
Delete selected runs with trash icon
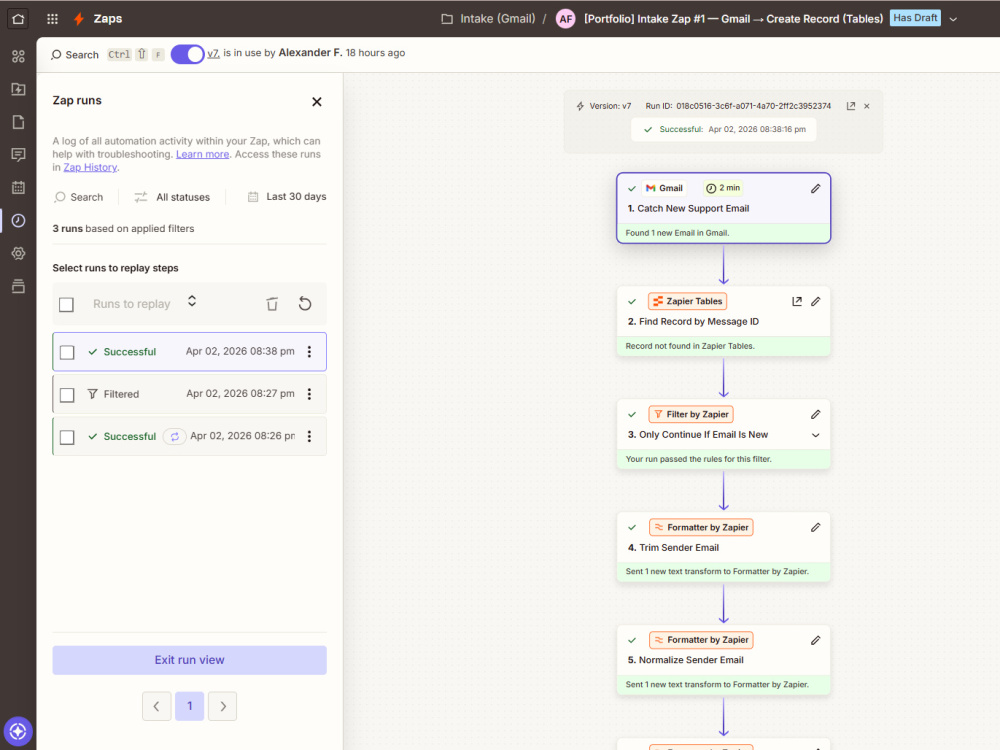tap(272, 304)
